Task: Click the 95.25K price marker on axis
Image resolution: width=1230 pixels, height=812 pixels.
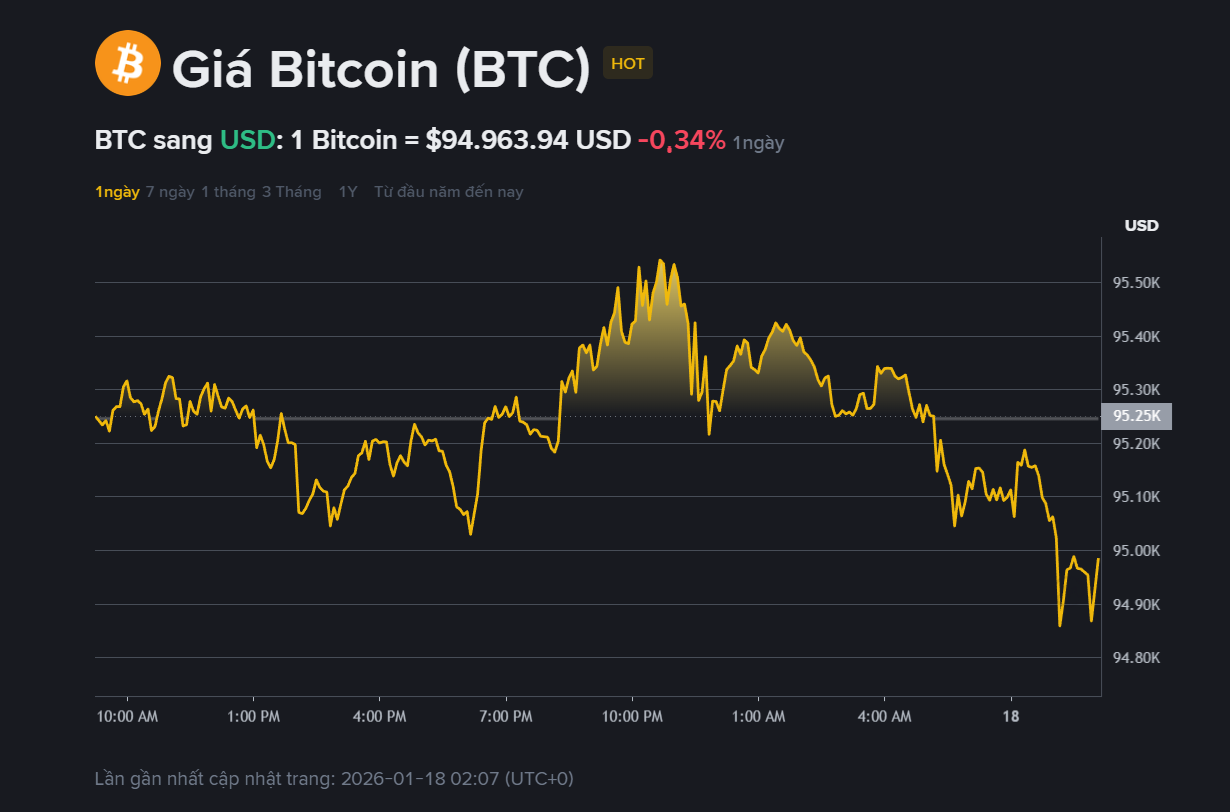Action: [1136, 416]
